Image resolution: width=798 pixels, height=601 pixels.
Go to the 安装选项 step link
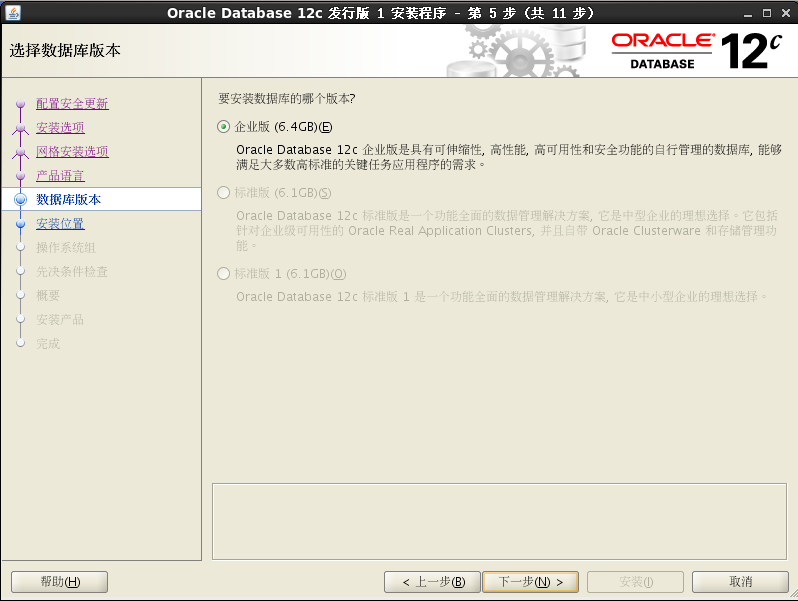(60, 128)
